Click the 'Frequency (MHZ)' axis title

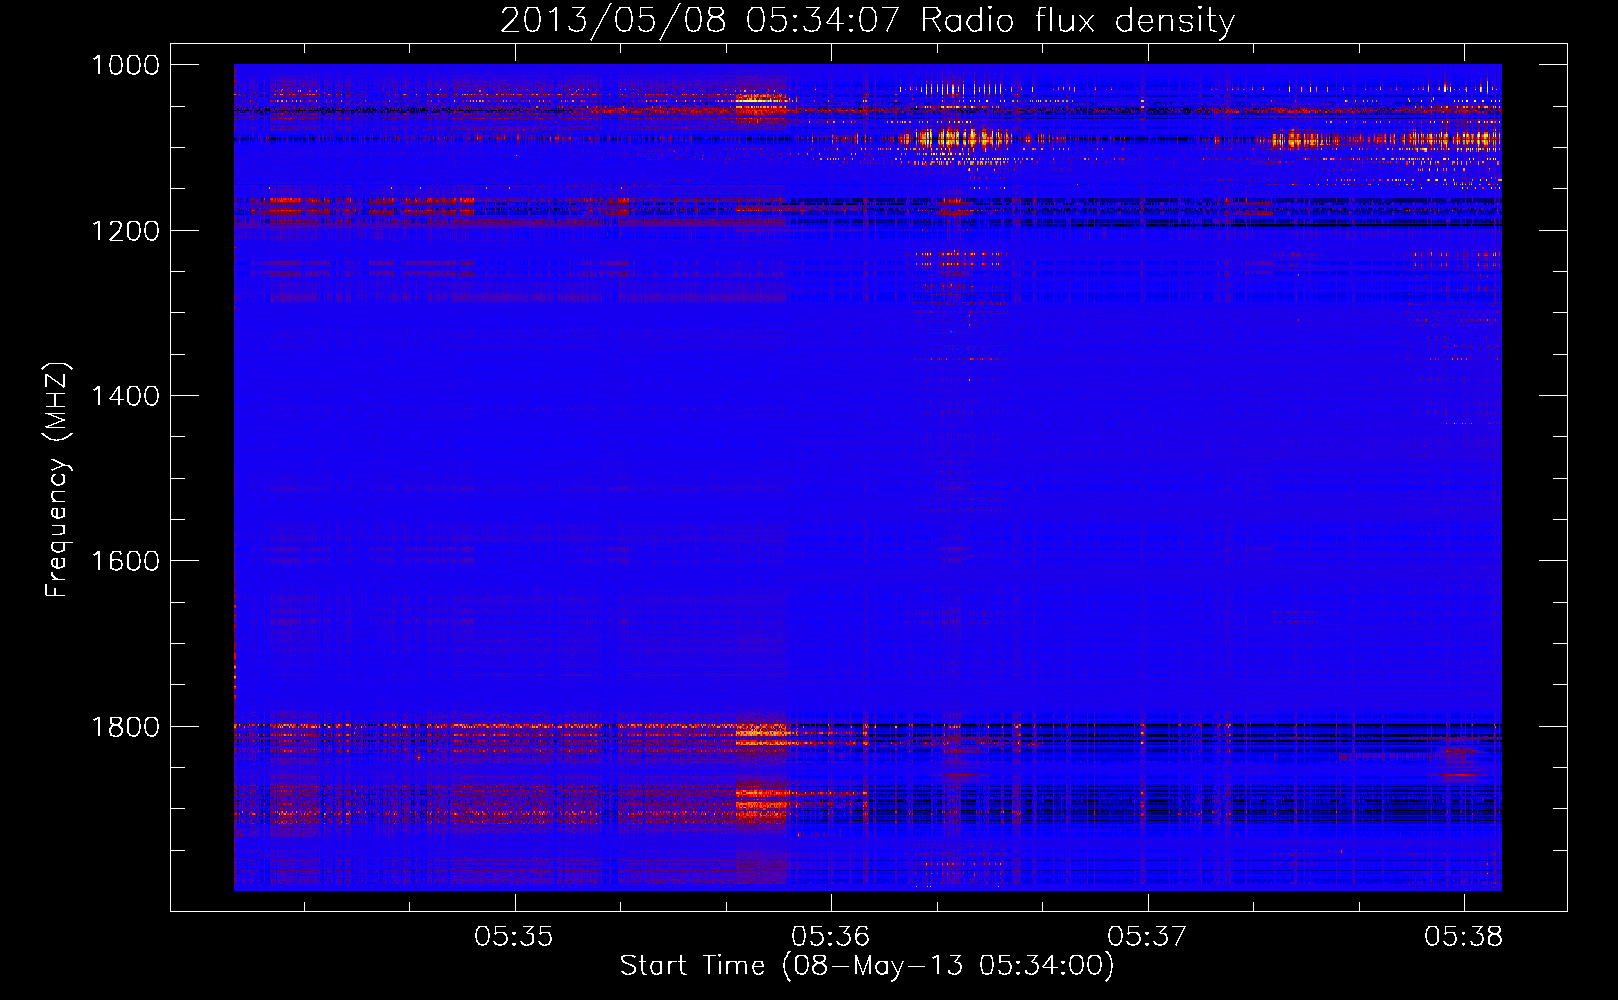click(57, 480)
